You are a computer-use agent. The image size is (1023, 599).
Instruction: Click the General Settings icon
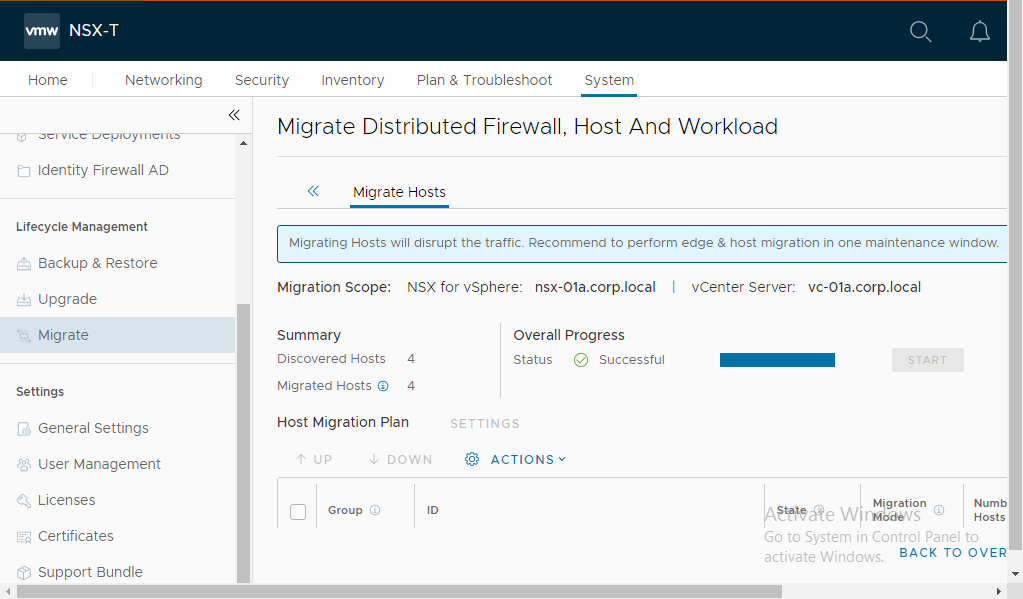23,429
